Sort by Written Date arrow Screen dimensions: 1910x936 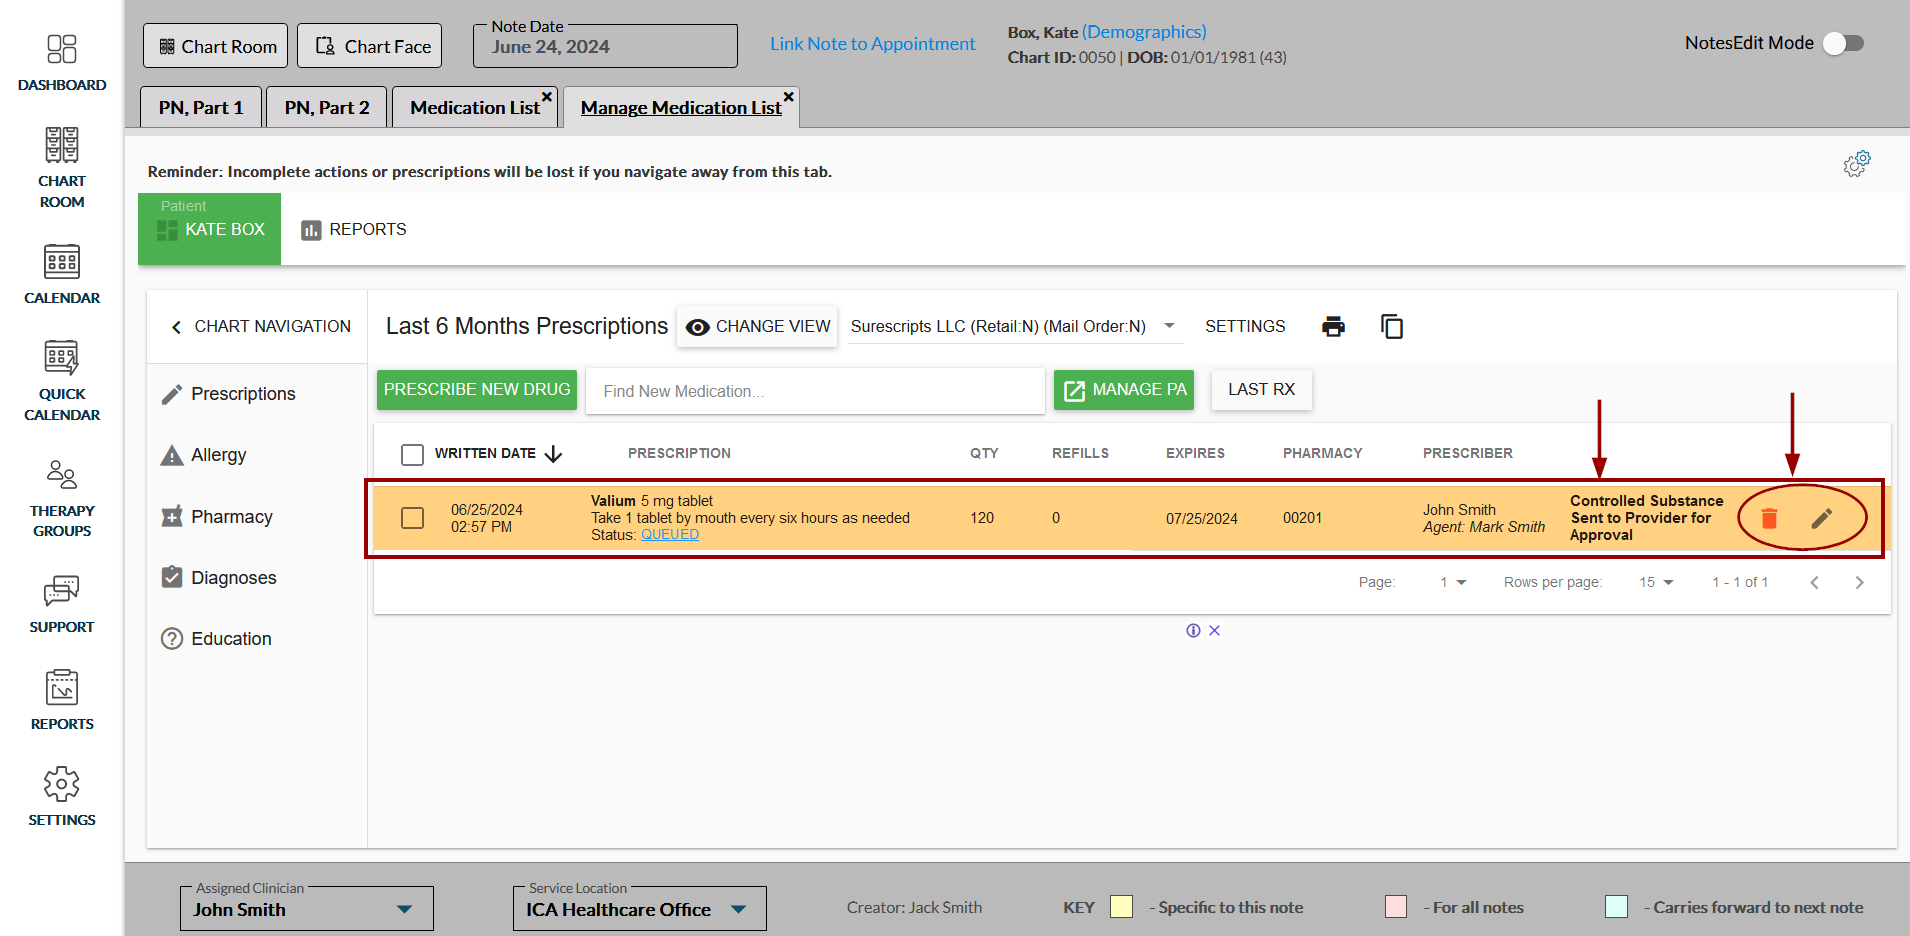pos(554,454)
